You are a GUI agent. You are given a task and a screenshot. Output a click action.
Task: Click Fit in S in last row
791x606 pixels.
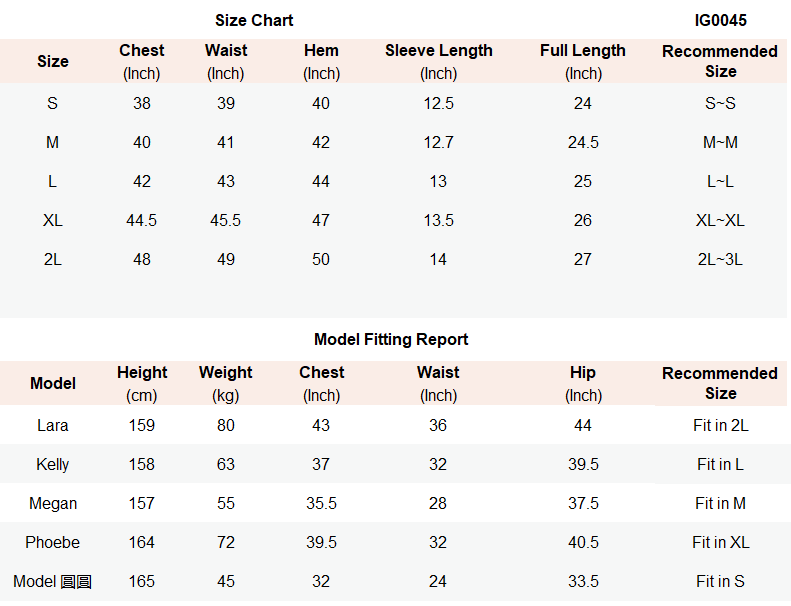(x=720, y=581)
